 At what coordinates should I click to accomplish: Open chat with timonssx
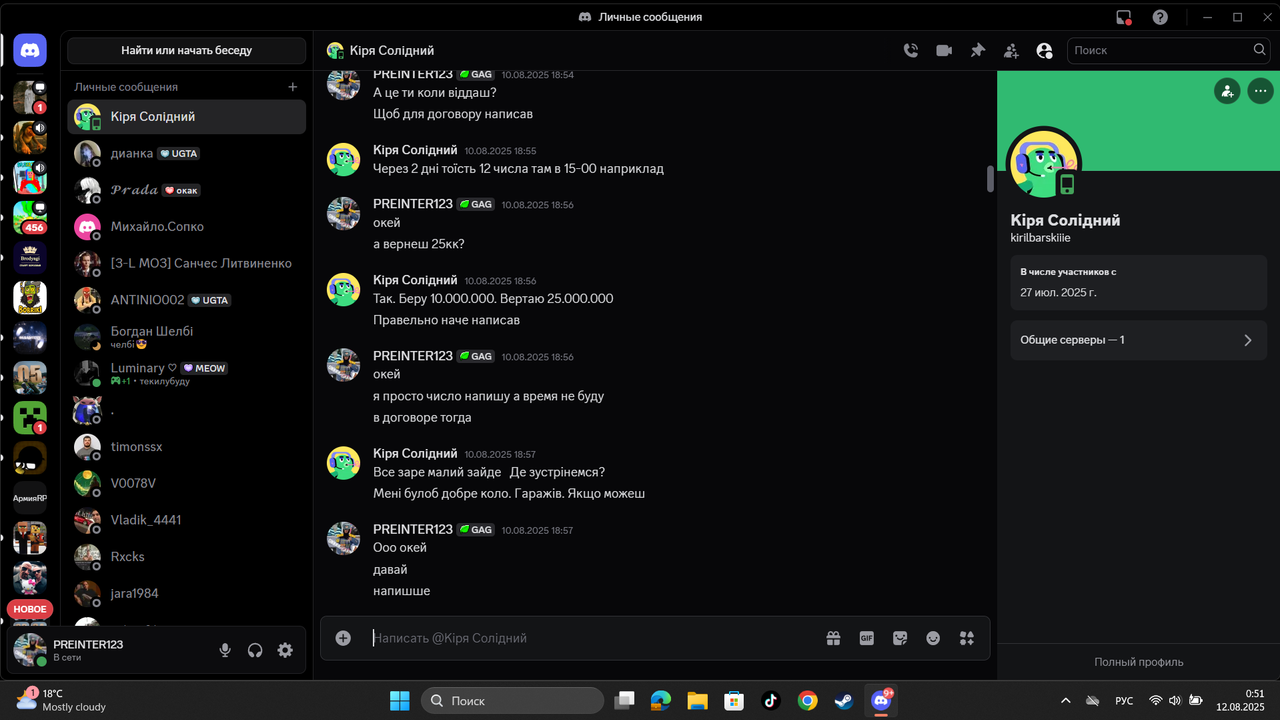tap(187, 447)
